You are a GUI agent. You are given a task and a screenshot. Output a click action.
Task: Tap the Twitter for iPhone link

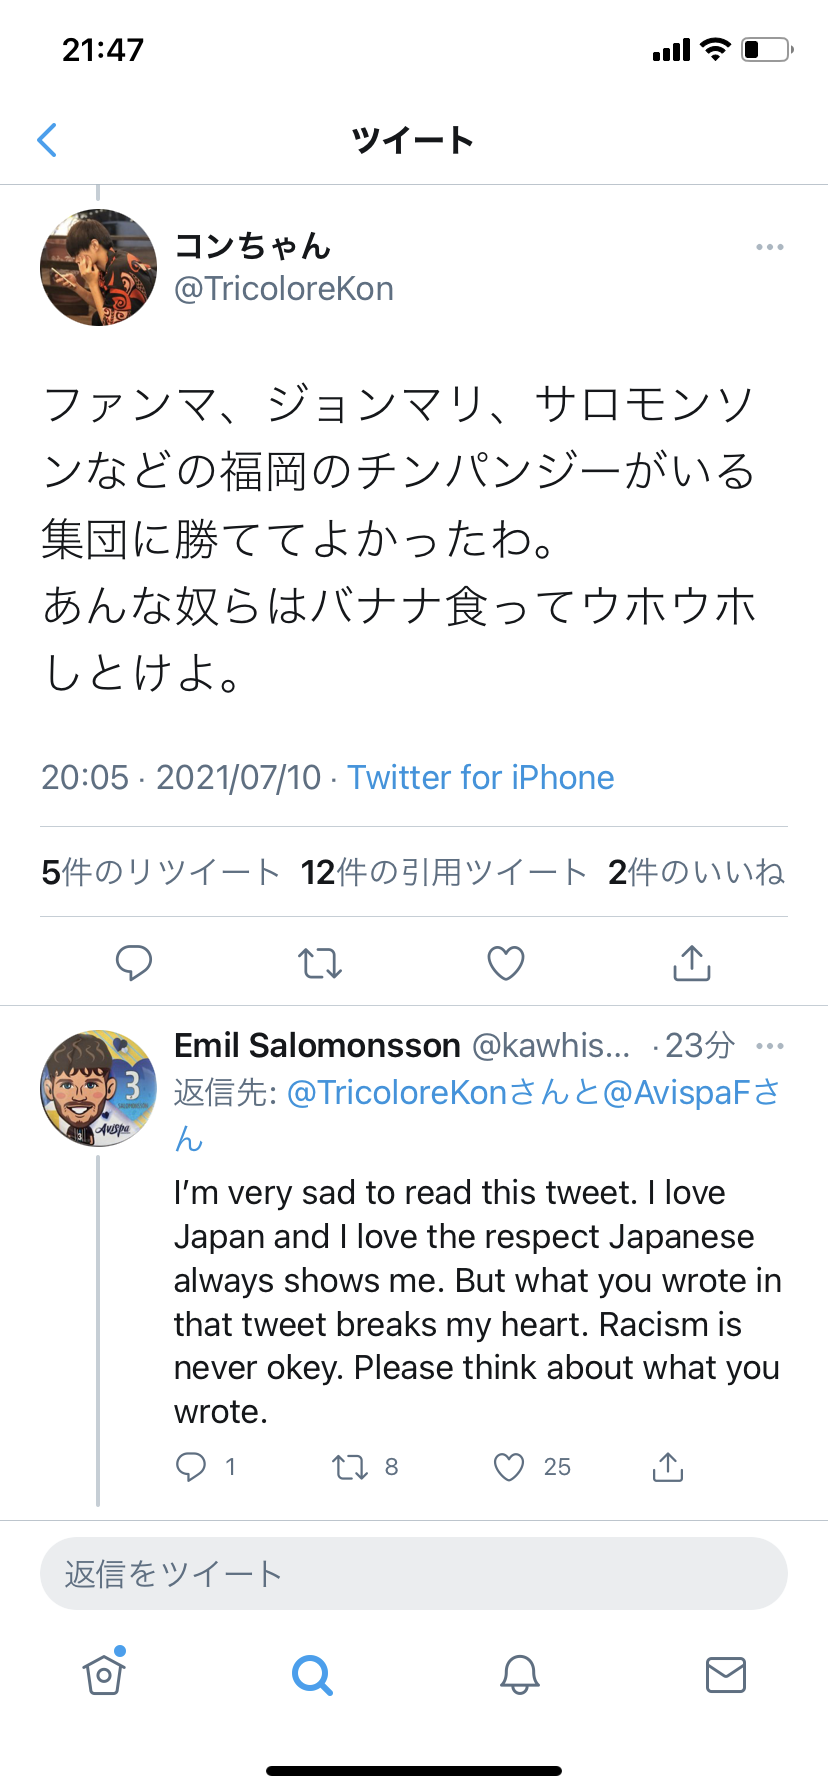coord(481,777)
